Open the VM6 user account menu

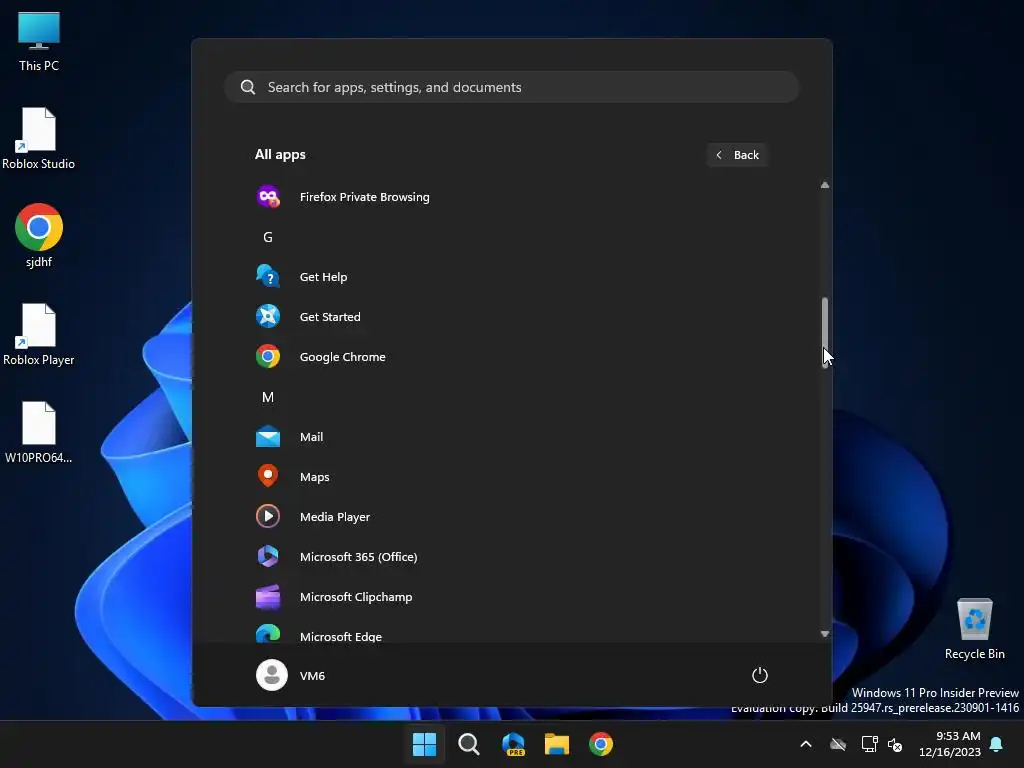291,675
